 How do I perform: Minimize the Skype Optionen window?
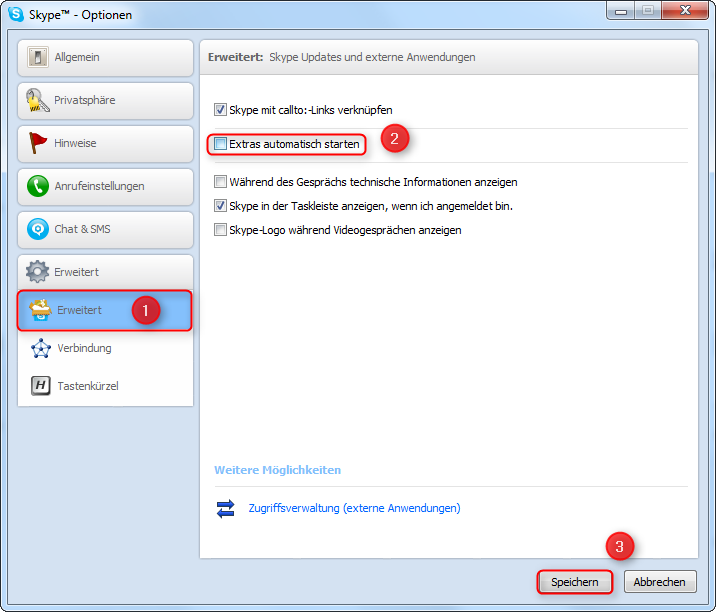(621, 11)
